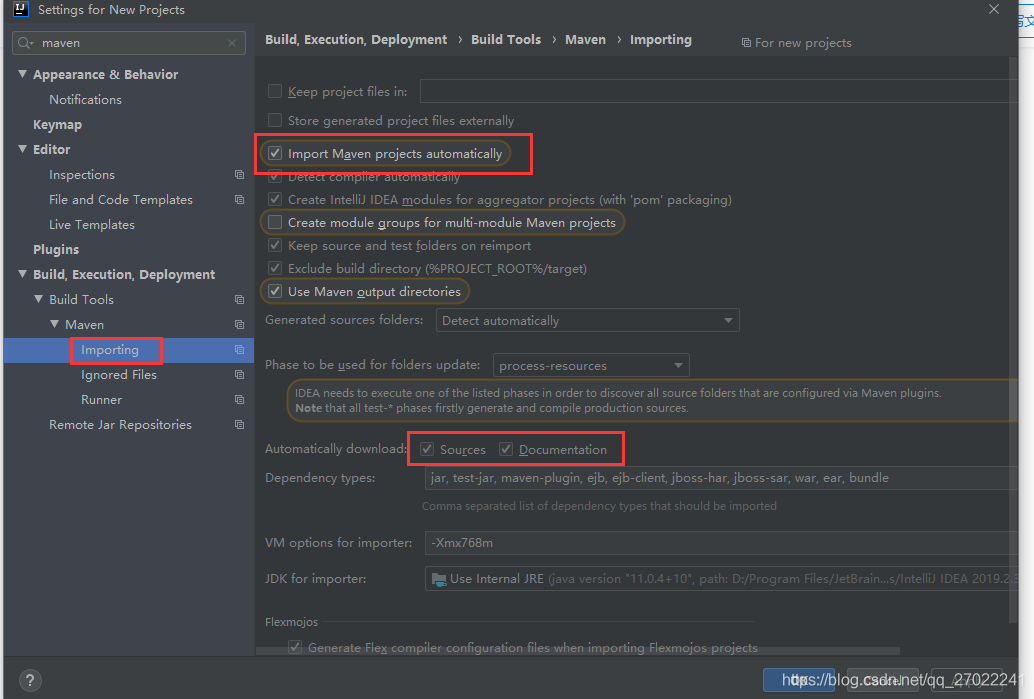
Task: Open help with the question mark button
Action: (x=30, y=680)
